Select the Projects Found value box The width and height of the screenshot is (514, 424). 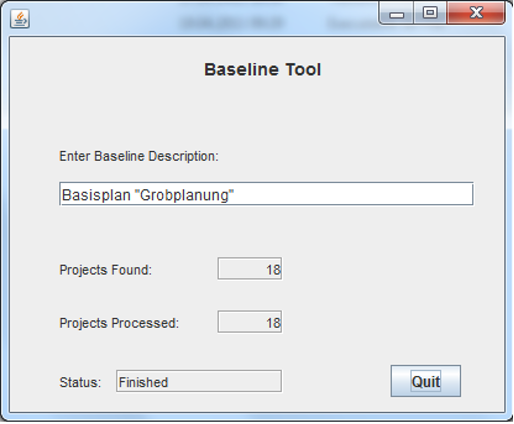point(250,269)
